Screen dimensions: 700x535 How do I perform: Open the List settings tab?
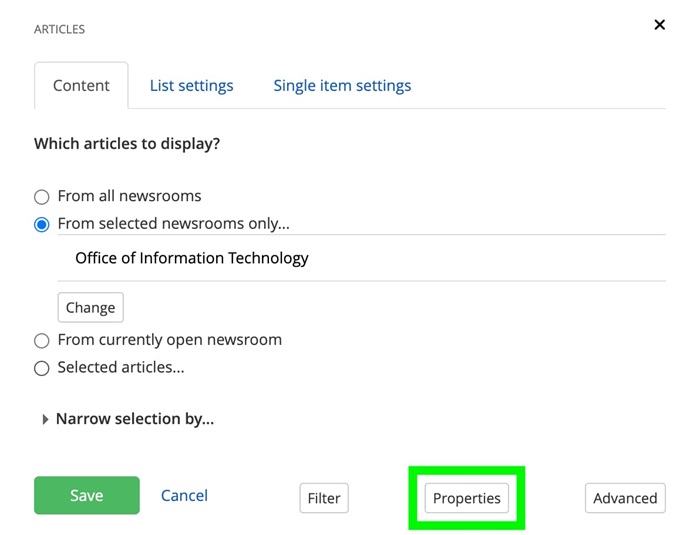pyautogui.click(x=191, y=85)
